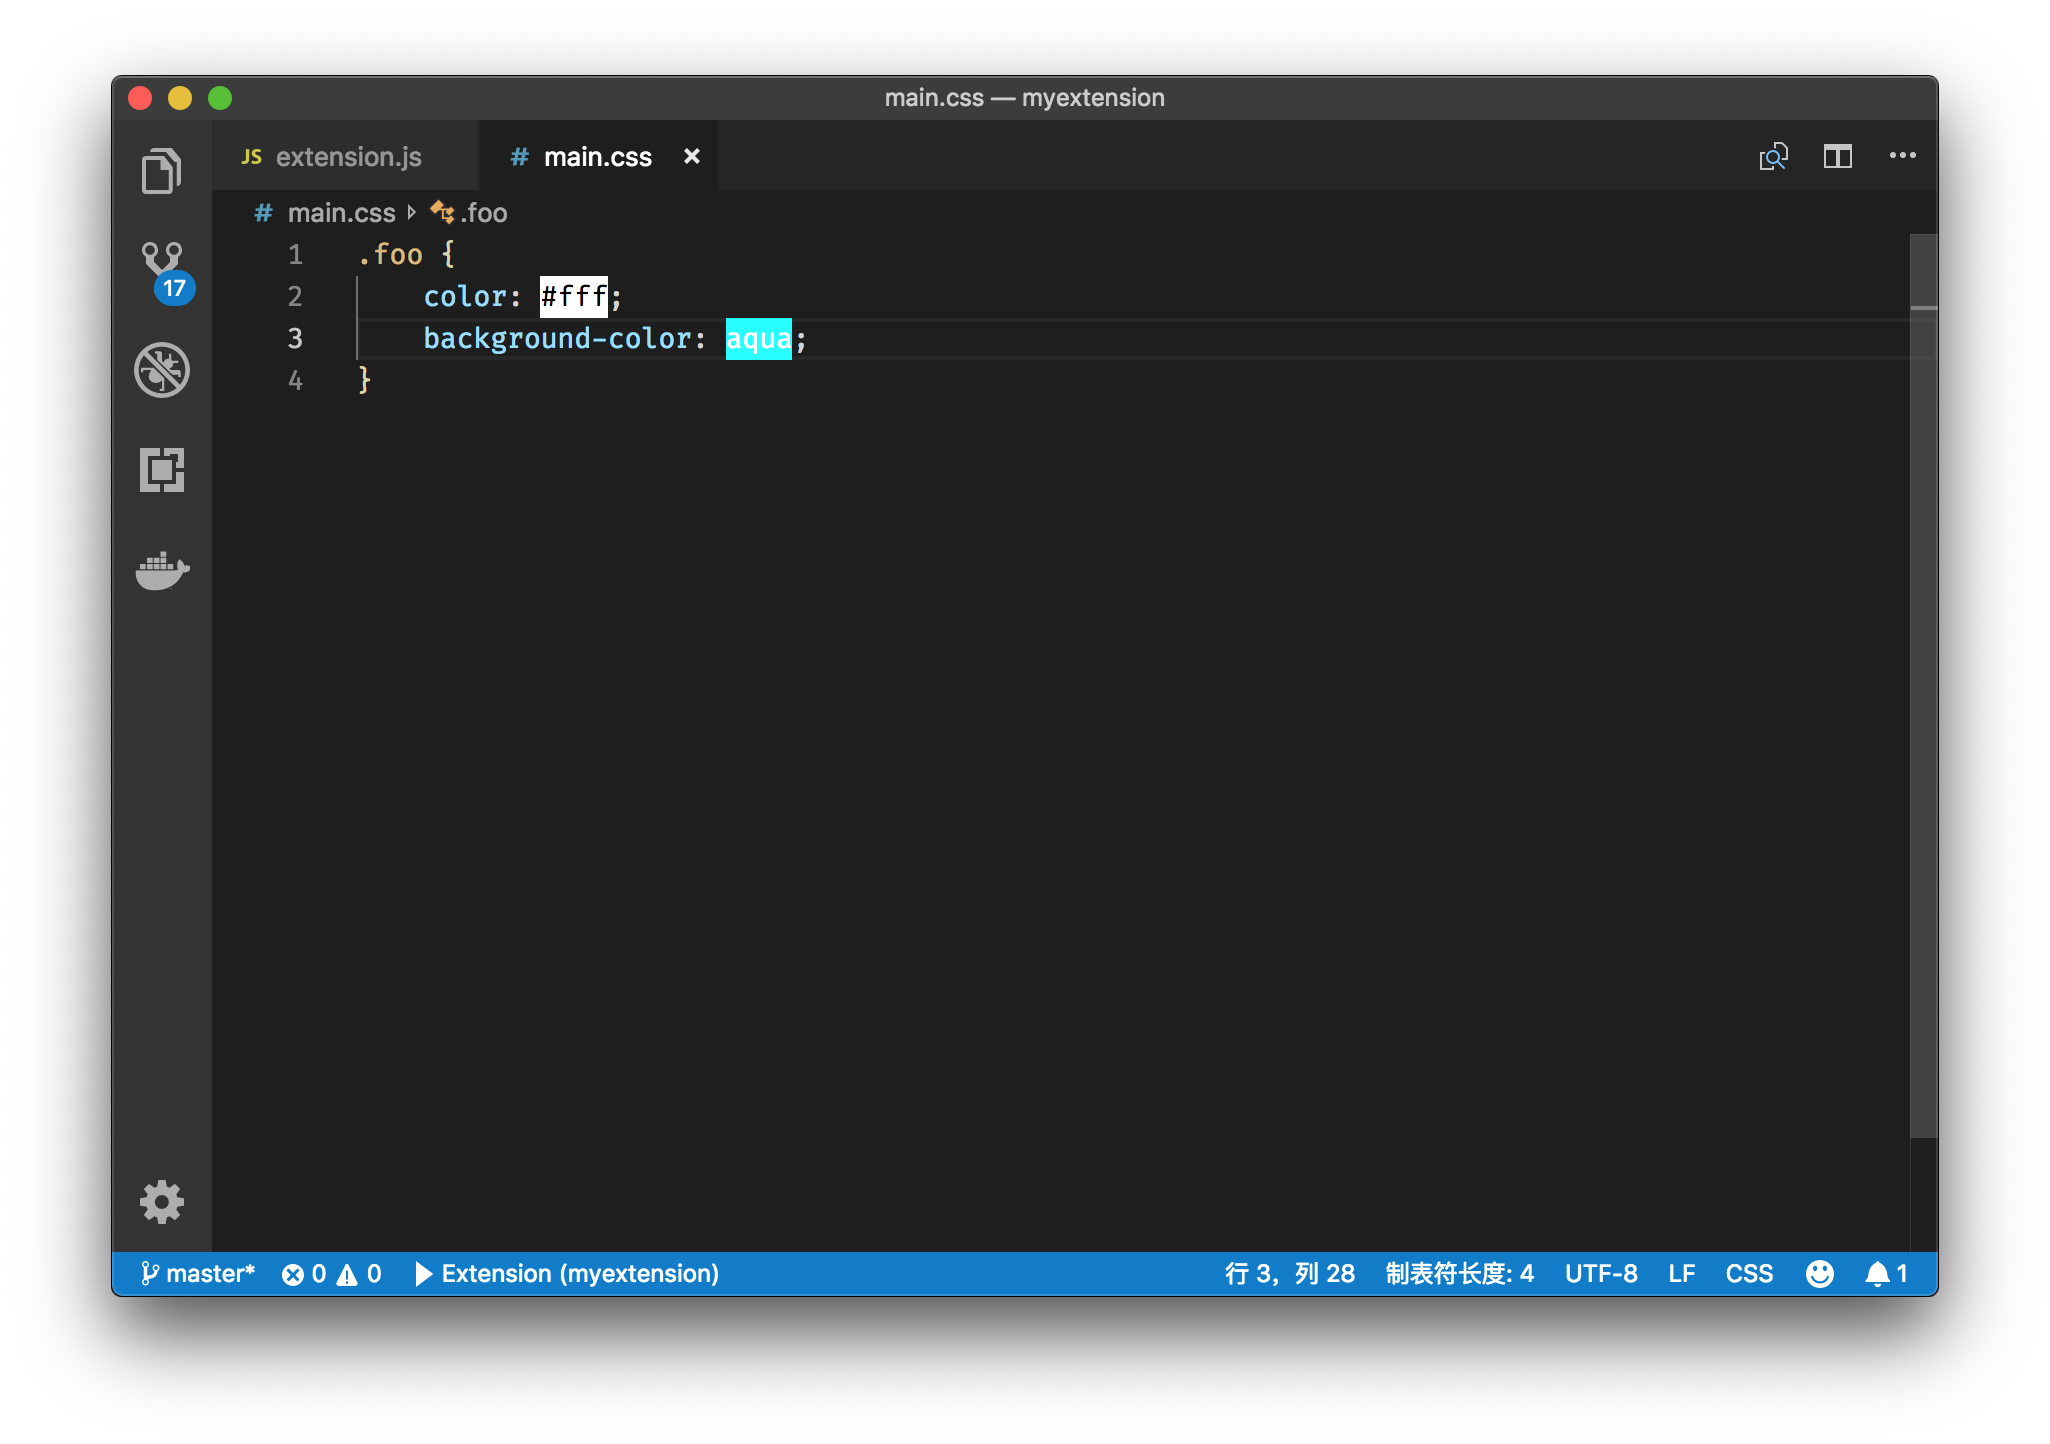Open the more actions ellipsis menu
Screen dimensions: 2050x1444
tap(1902, 156)
